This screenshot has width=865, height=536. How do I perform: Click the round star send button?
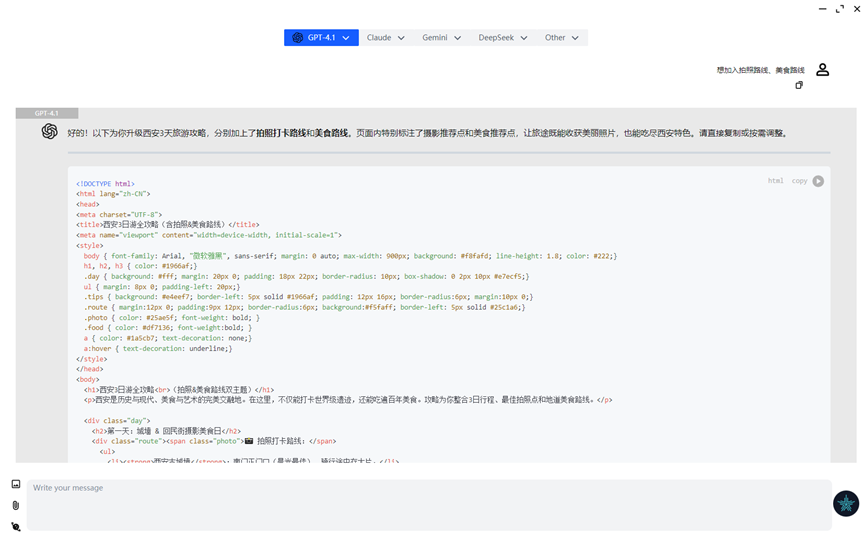tap(846, 503)
